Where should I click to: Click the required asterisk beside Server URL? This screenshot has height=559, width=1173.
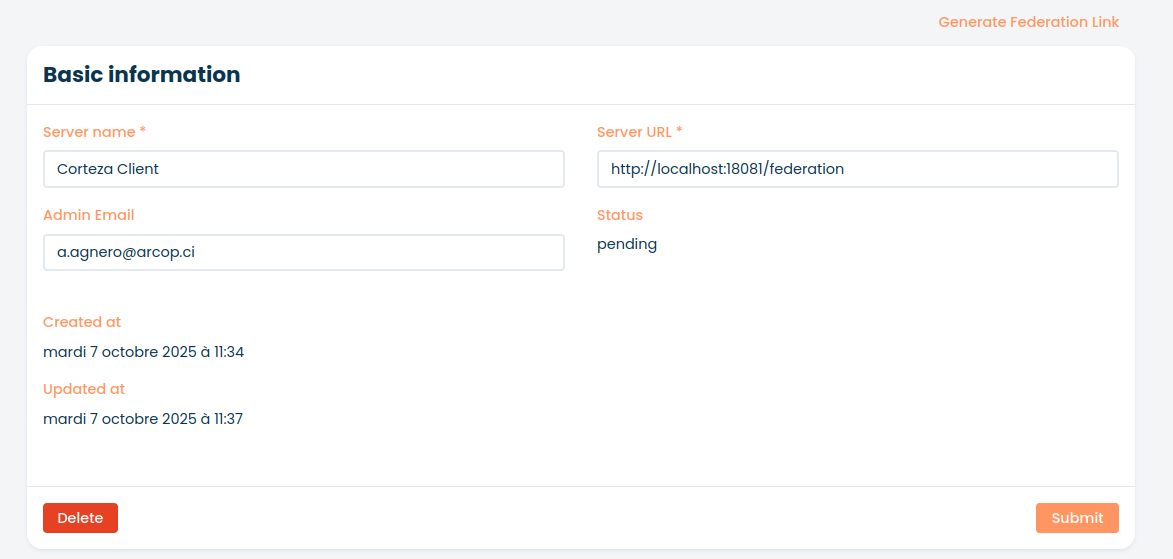679,132
